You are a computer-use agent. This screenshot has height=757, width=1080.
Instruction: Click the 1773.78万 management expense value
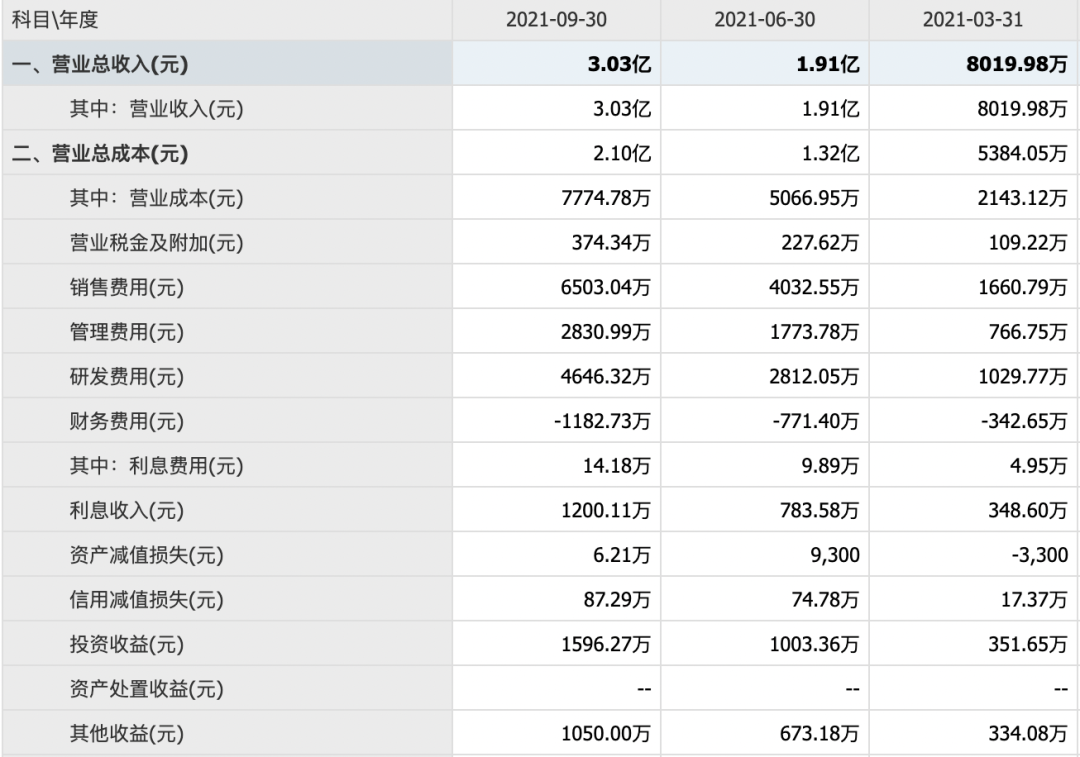814,332
